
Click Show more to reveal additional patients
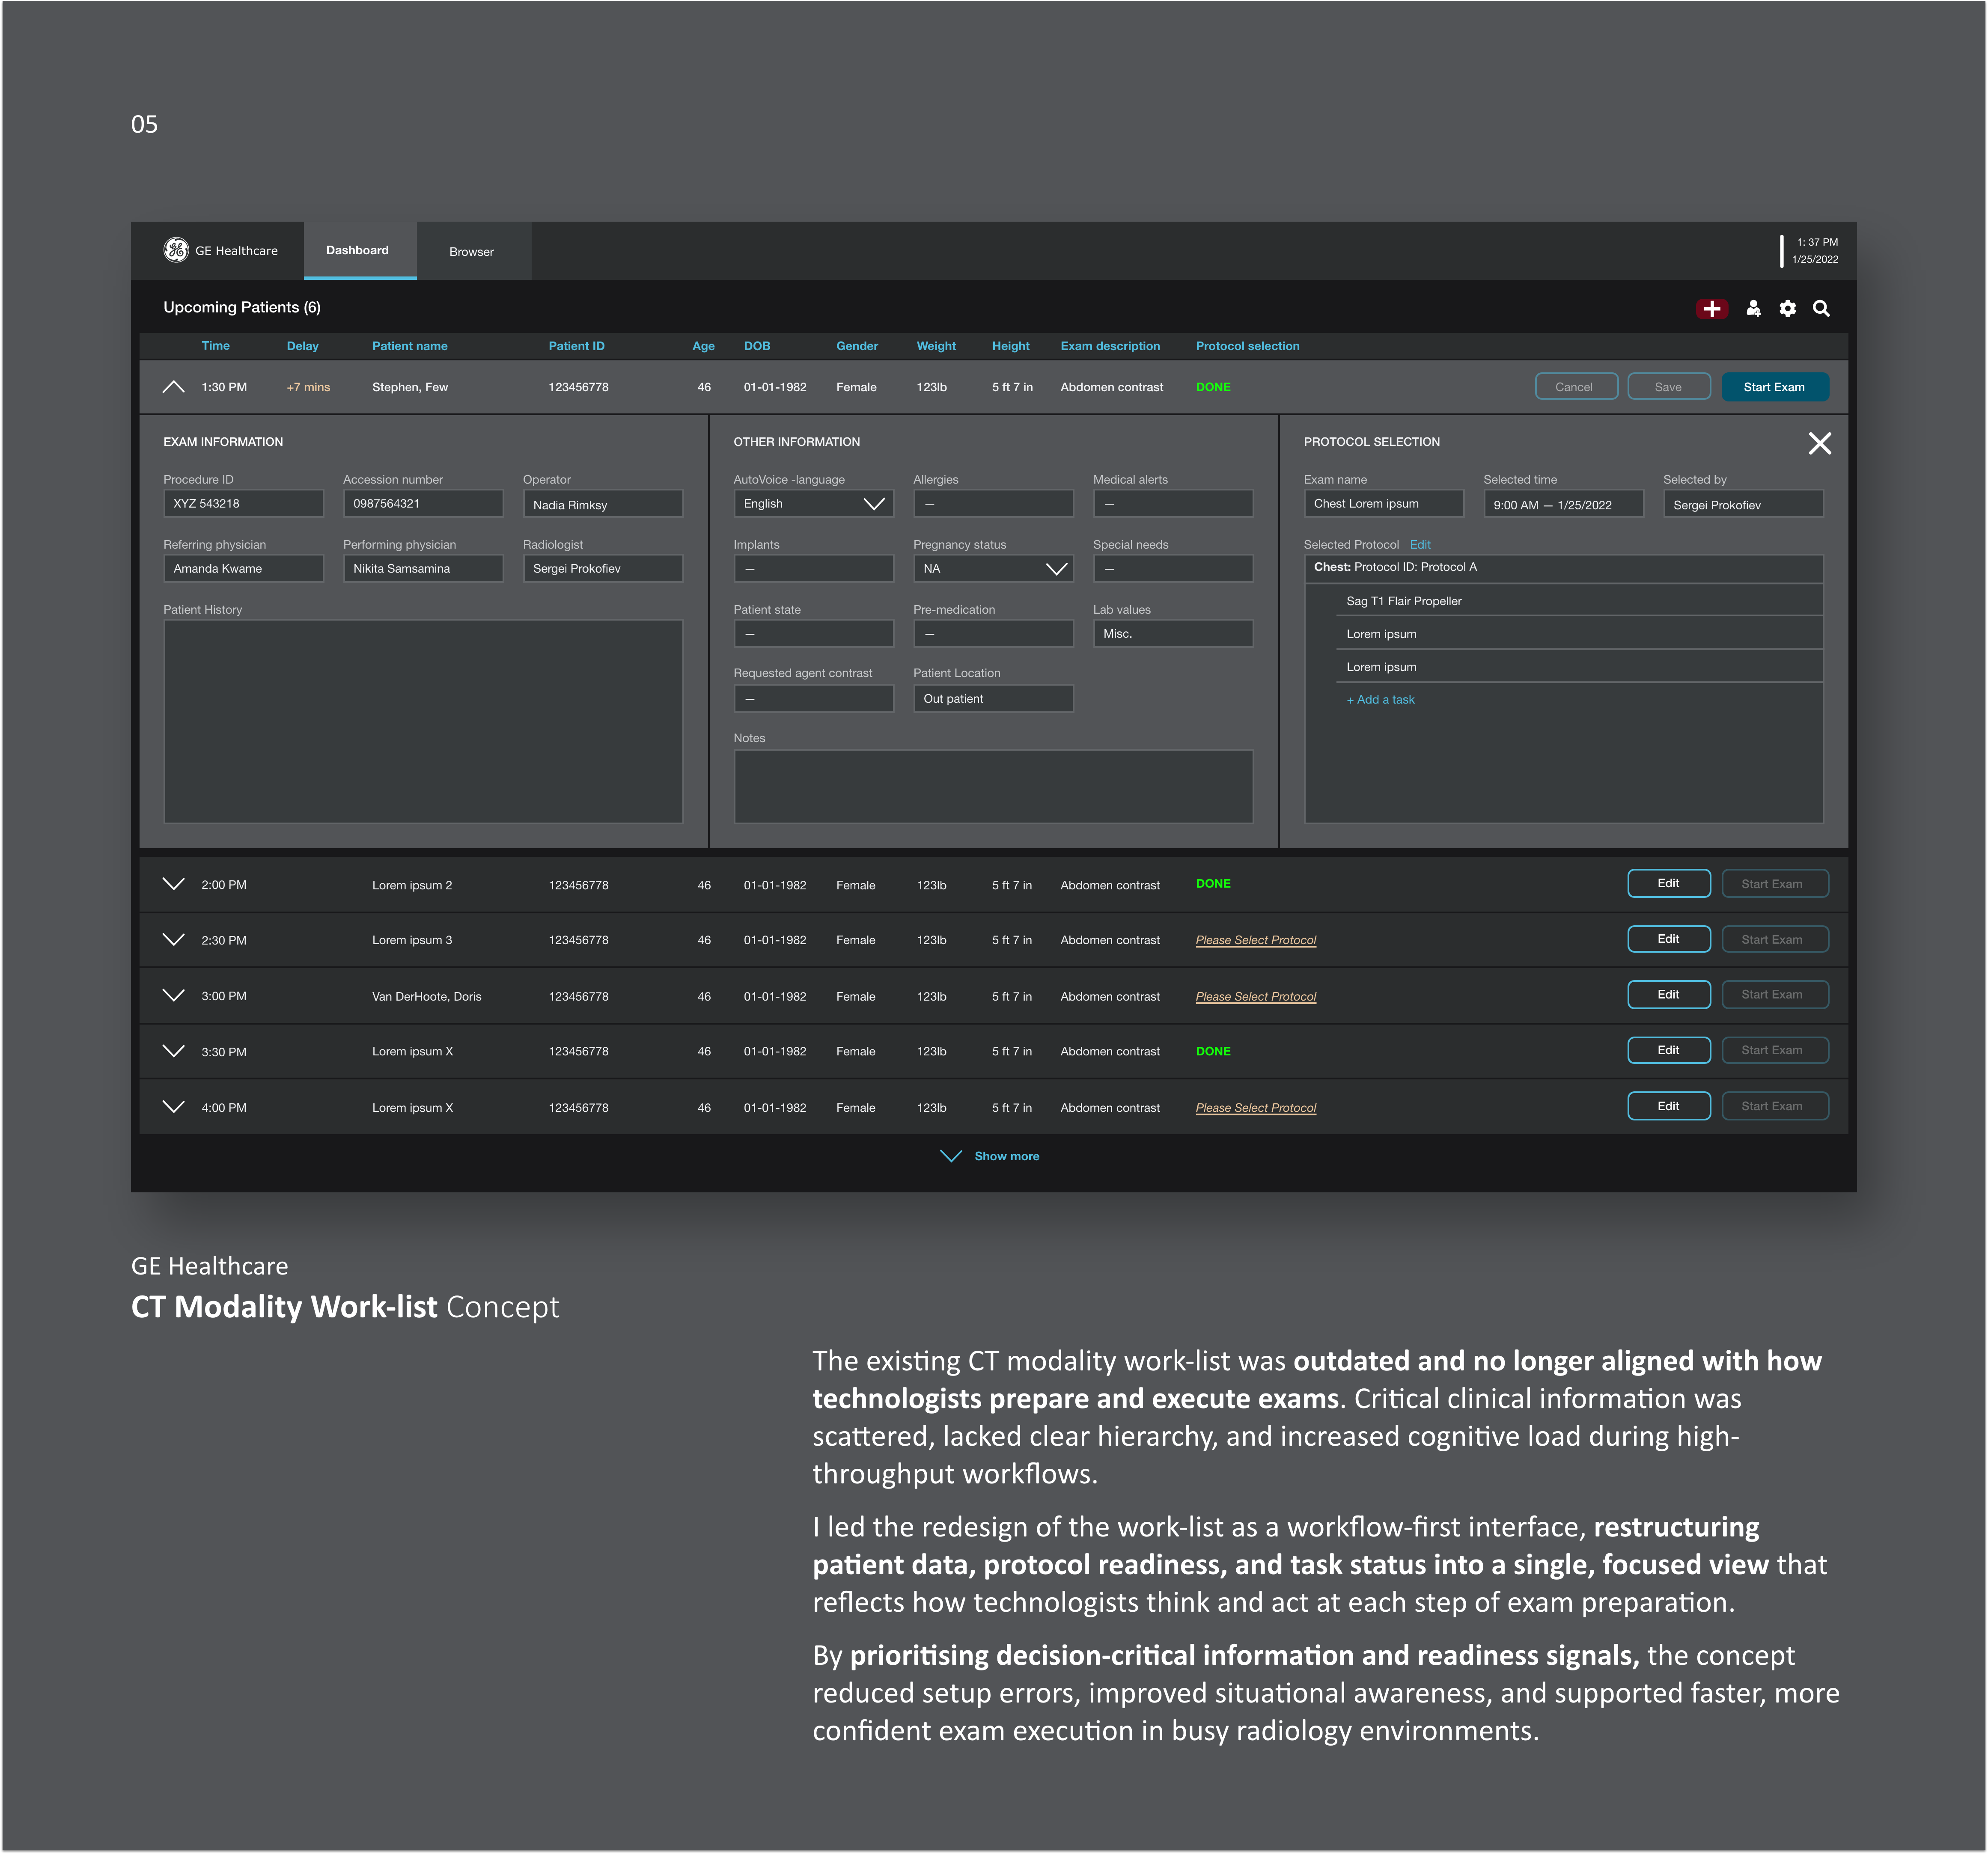[x=1006, y=1156]
